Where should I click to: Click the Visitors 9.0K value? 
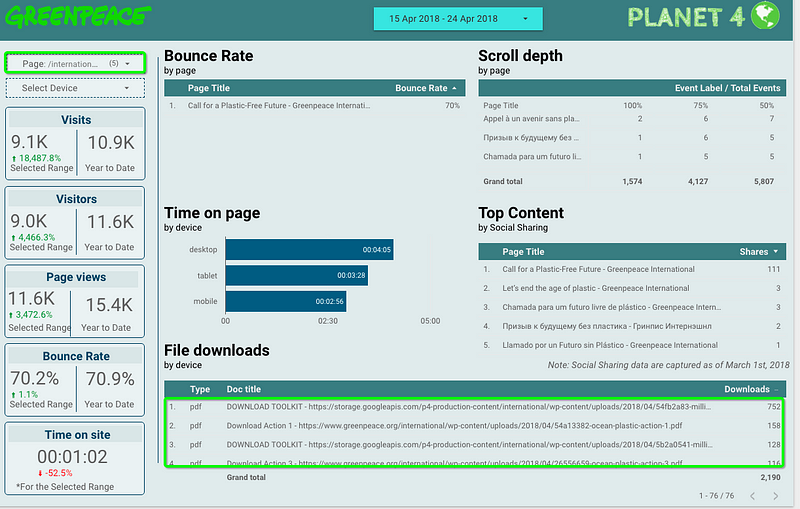[x=29, y=221]
